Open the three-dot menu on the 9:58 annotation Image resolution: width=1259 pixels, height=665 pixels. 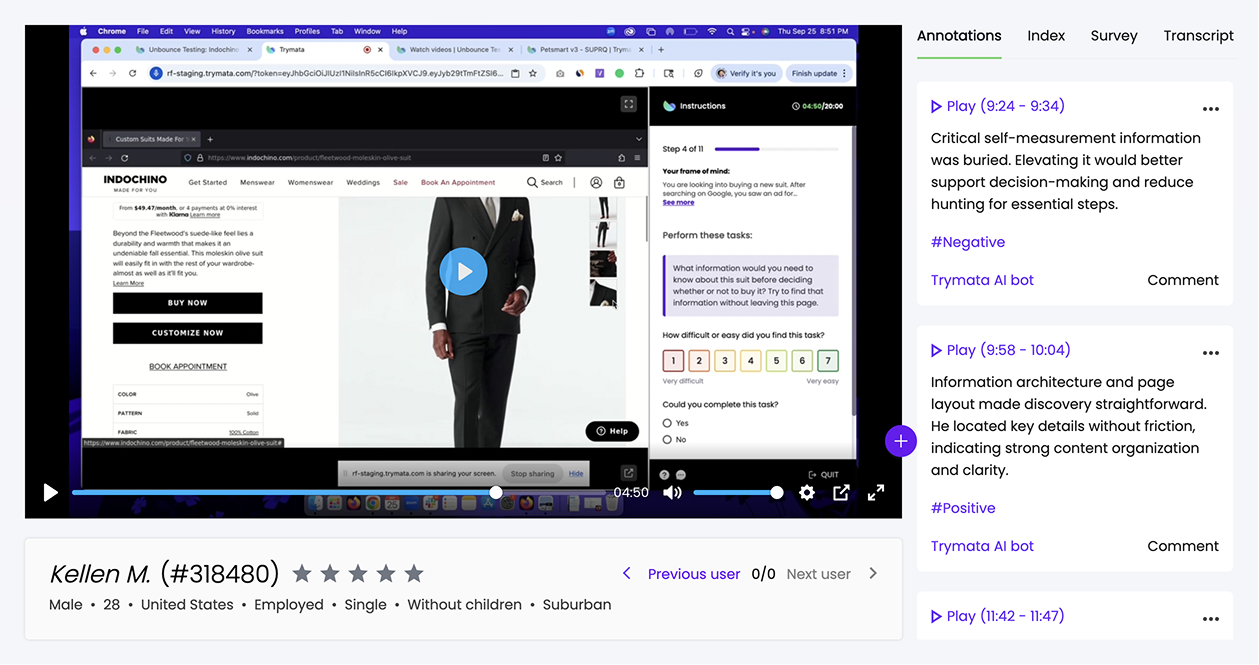coord(1210,353)
